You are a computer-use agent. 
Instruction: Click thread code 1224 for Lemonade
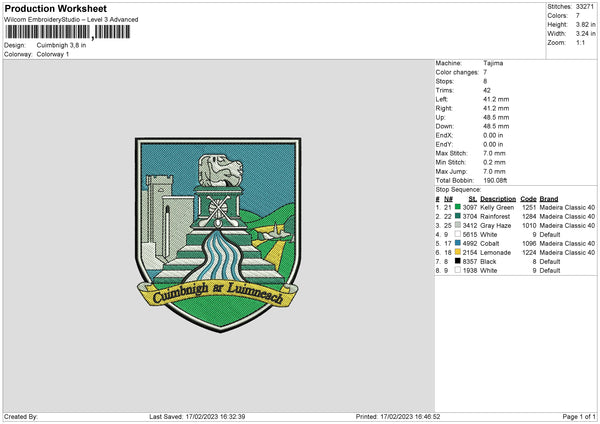[x=529, y=253]
